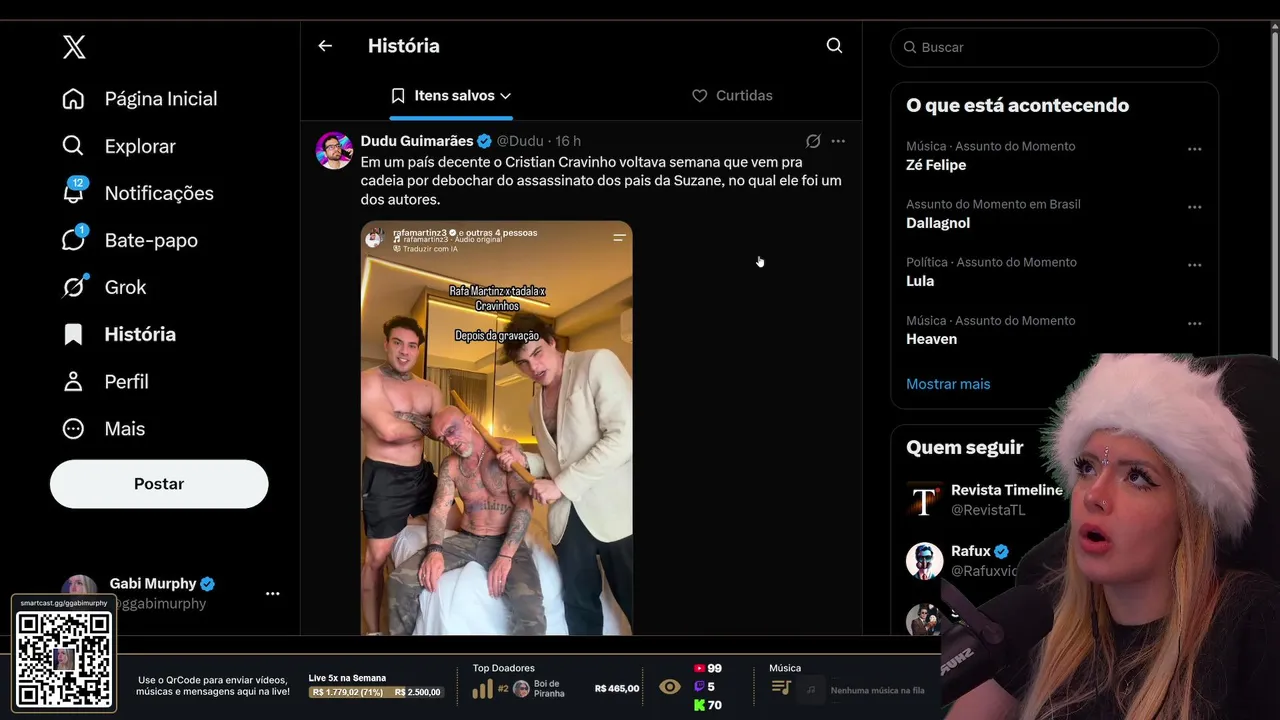Screen dimensions: 1280x720
Task: Click the QR code in the stream overlay
Action: 64,659
